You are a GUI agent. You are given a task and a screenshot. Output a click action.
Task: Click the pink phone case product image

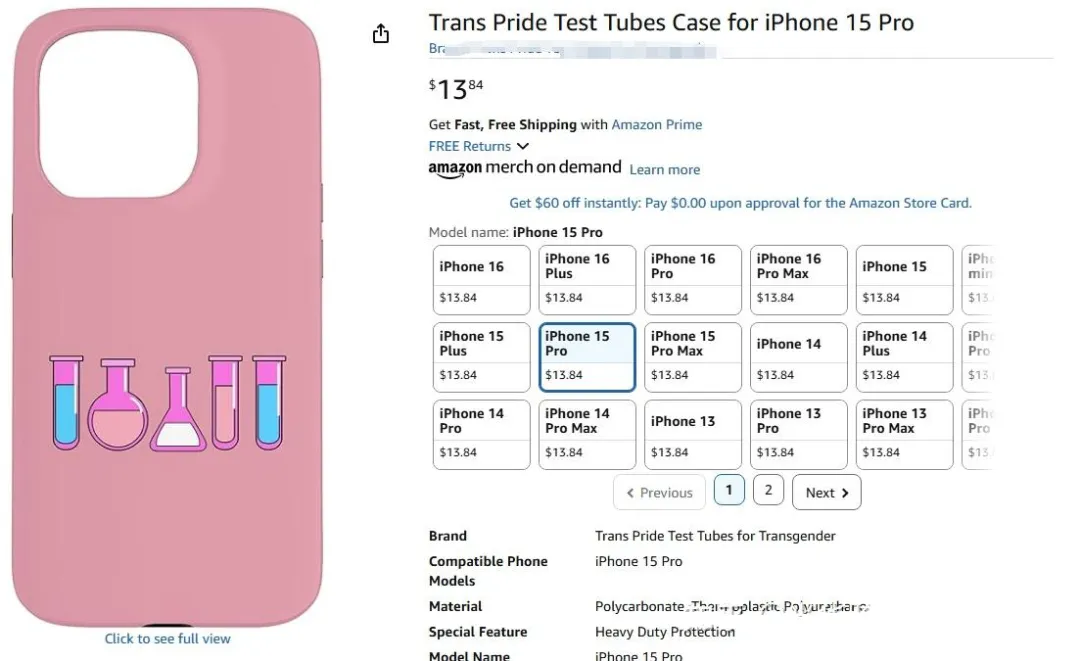[167, 320]
